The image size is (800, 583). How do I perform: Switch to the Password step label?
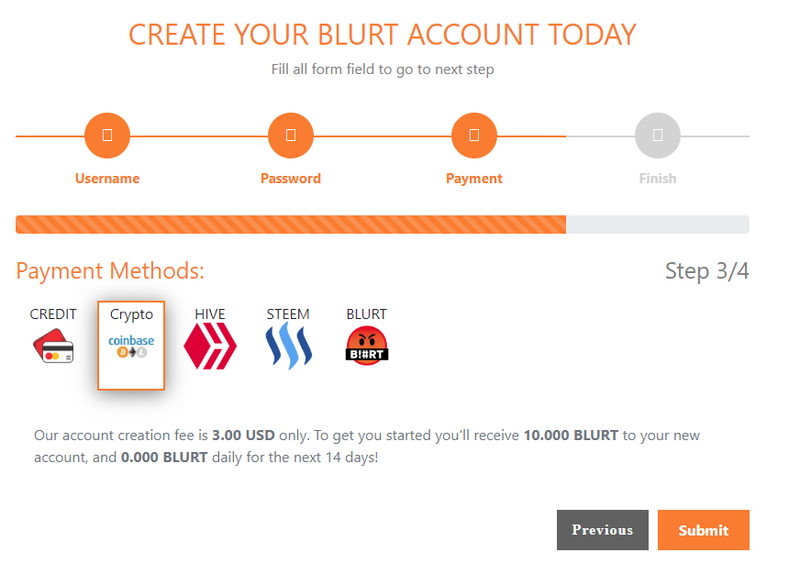pos(290,179)
